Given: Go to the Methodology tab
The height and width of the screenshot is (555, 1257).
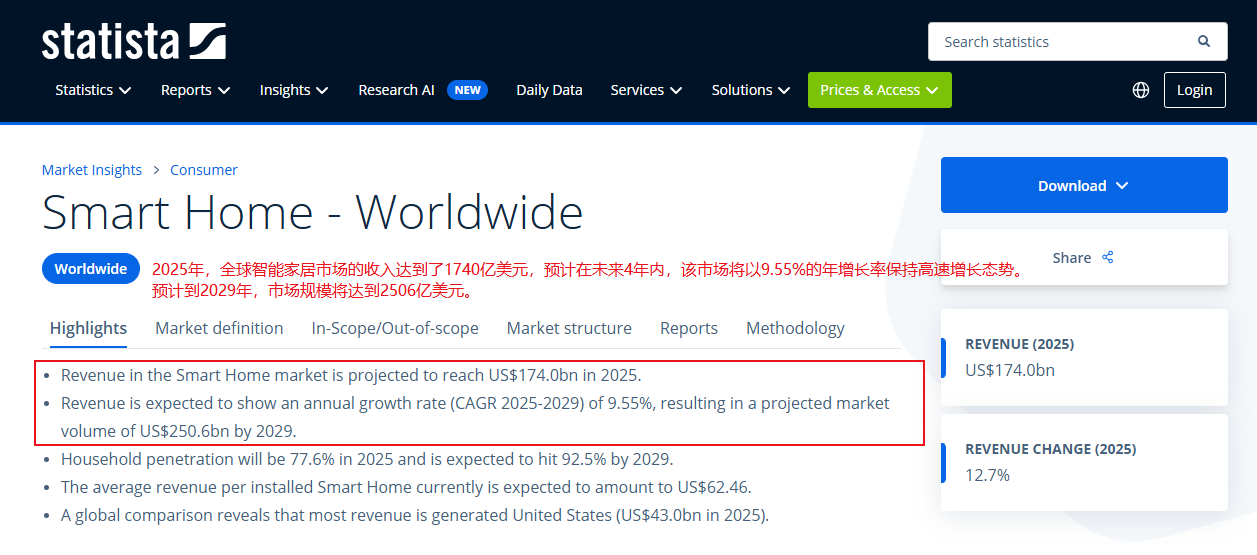Looking at the screenshot, I should click(x=795, y=328).
